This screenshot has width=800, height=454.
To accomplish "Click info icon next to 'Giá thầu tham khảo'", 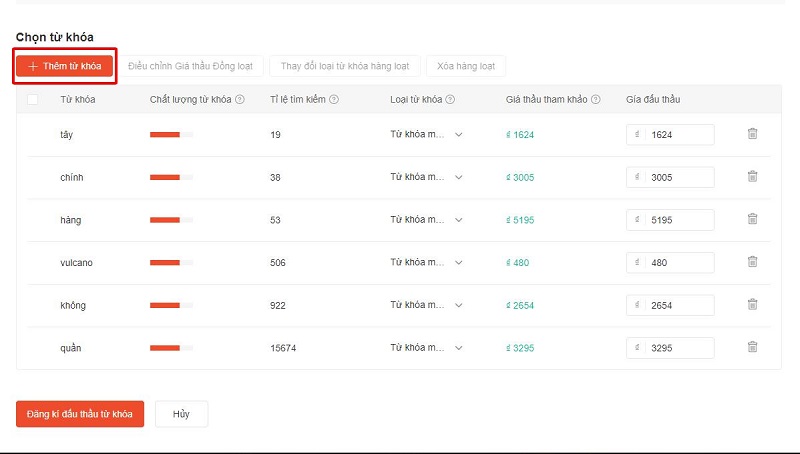I will [x=596, y=99].
